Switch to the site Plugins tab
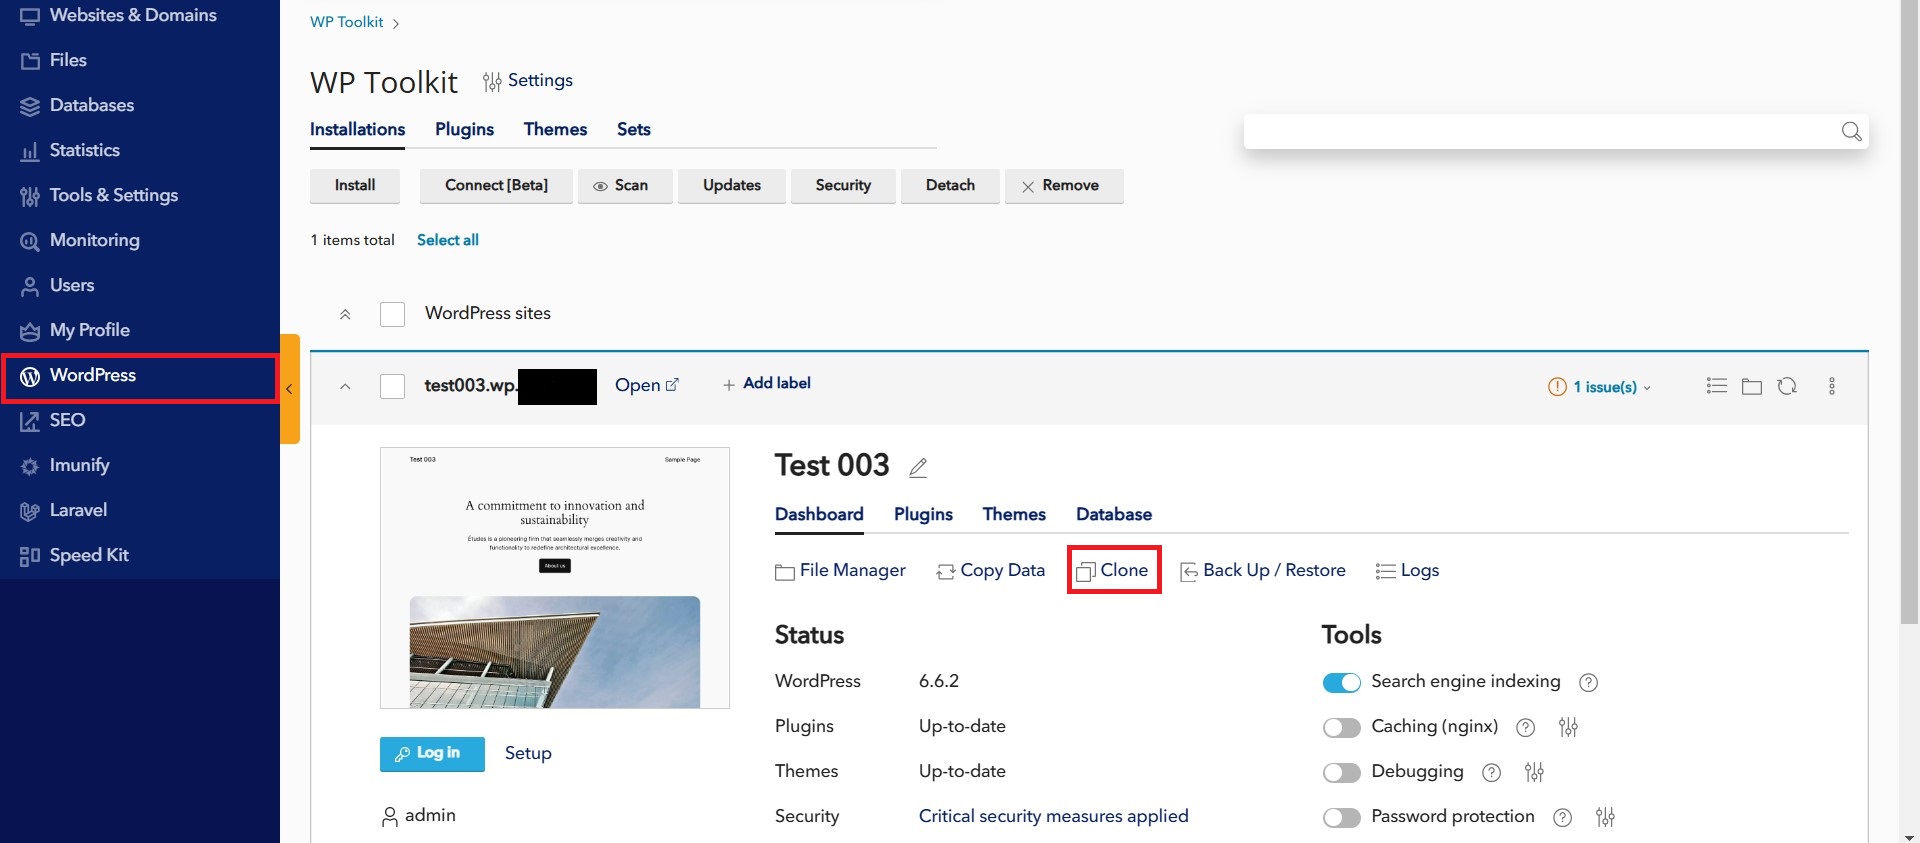This screenshot has width=1920, height=843. pos(923,514)
